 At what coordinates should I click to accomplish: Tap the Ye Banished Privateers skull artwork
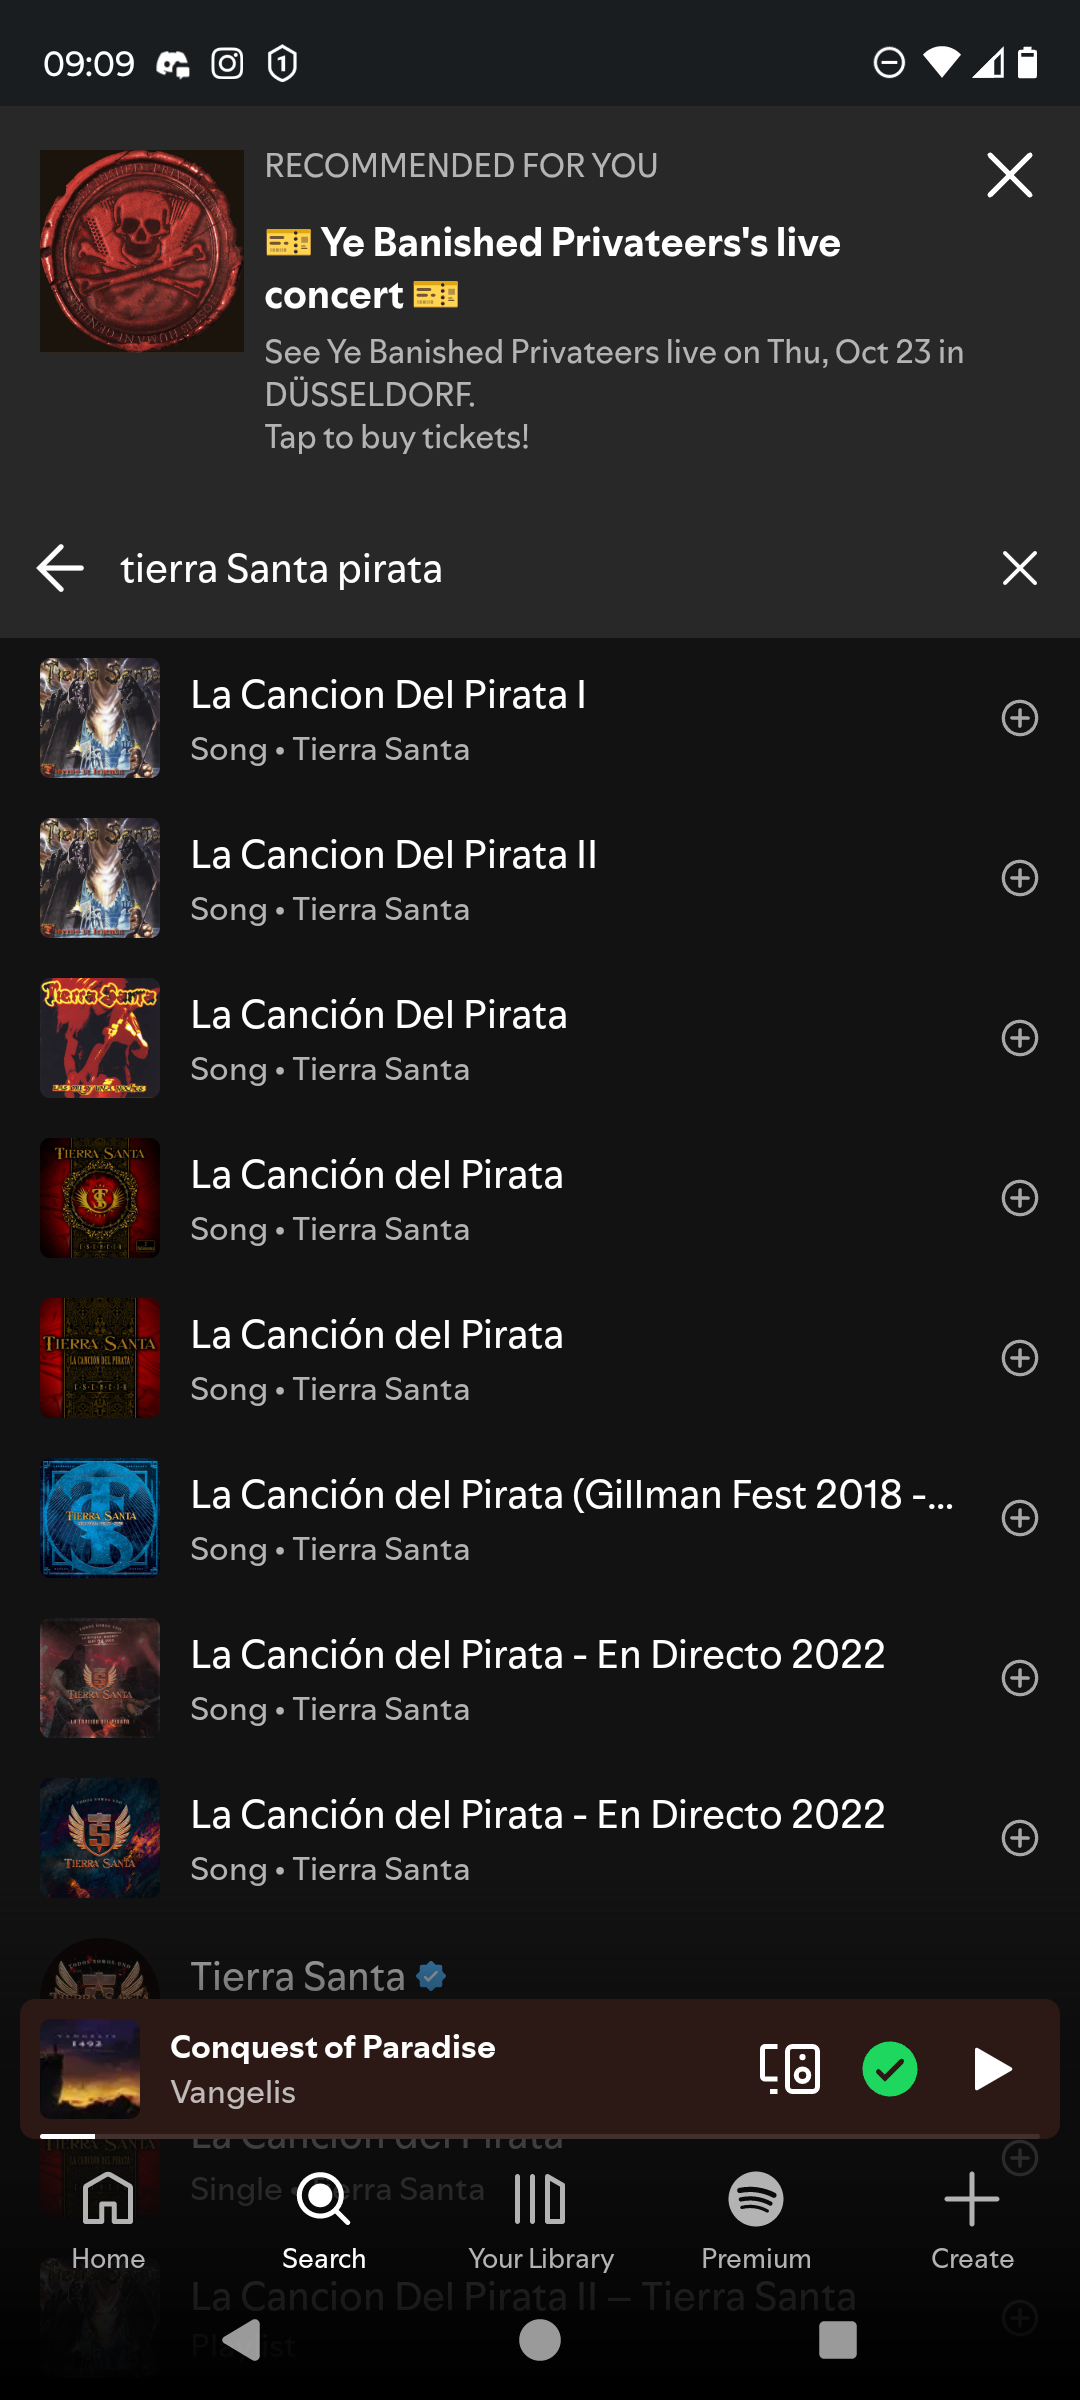(x=142, y=251)
